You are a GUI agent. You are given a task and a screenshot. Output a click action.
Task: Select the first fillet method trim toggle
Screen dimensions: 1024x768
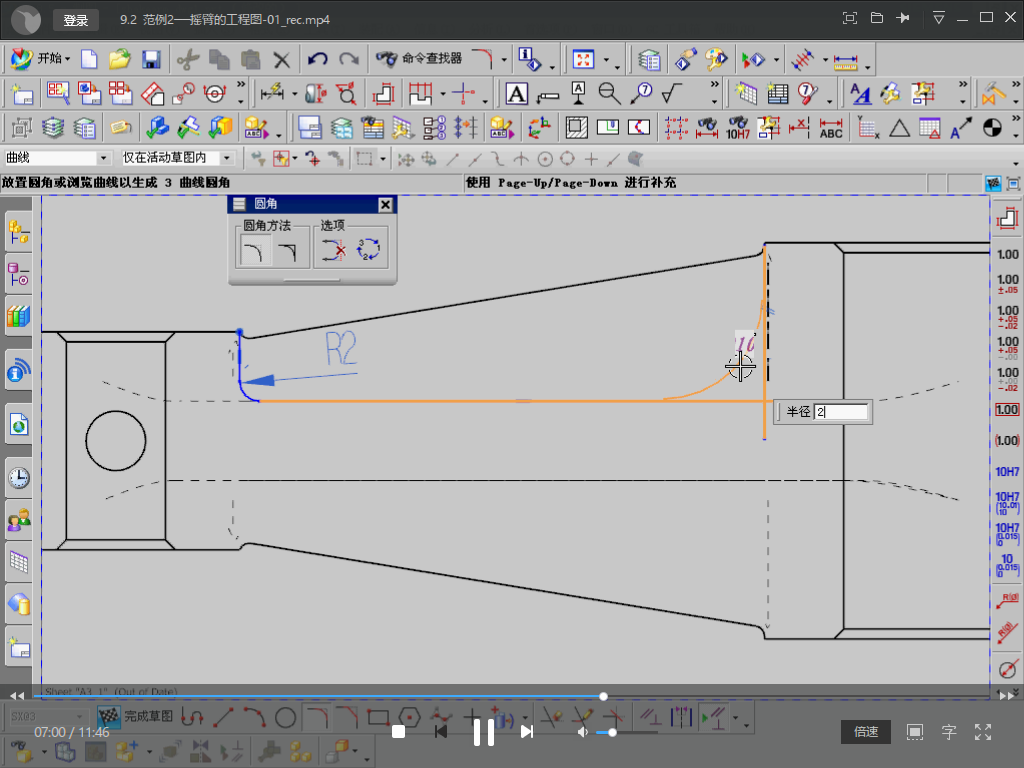click(253, 250)
